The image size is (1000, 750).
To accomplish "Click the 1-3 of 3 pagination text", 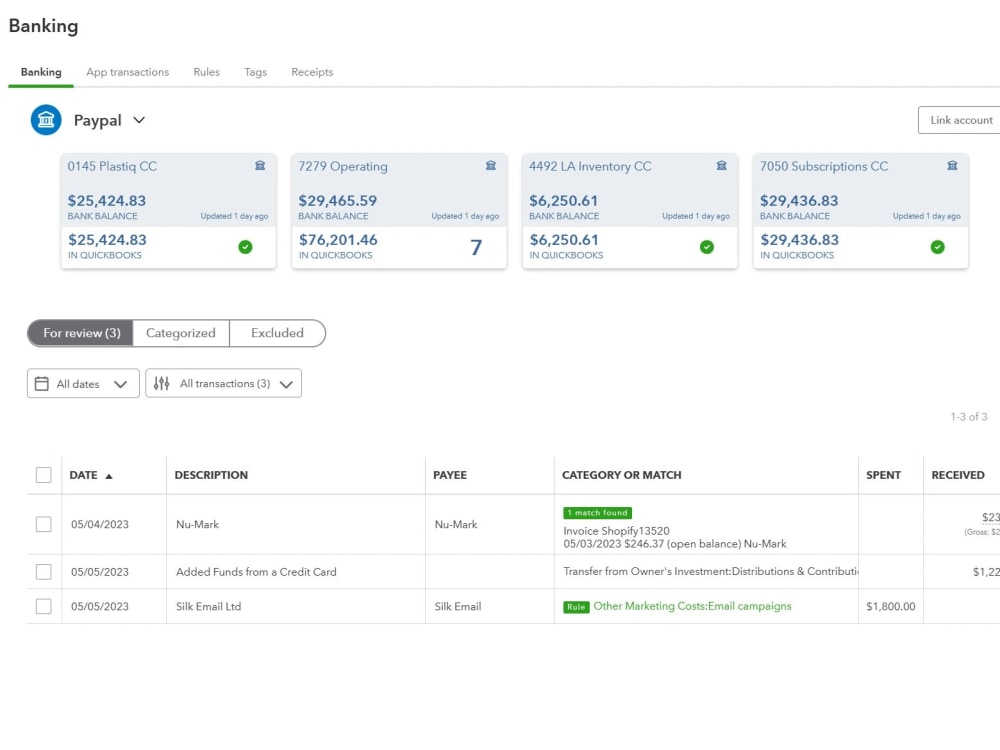I will (x=969, y=416).
